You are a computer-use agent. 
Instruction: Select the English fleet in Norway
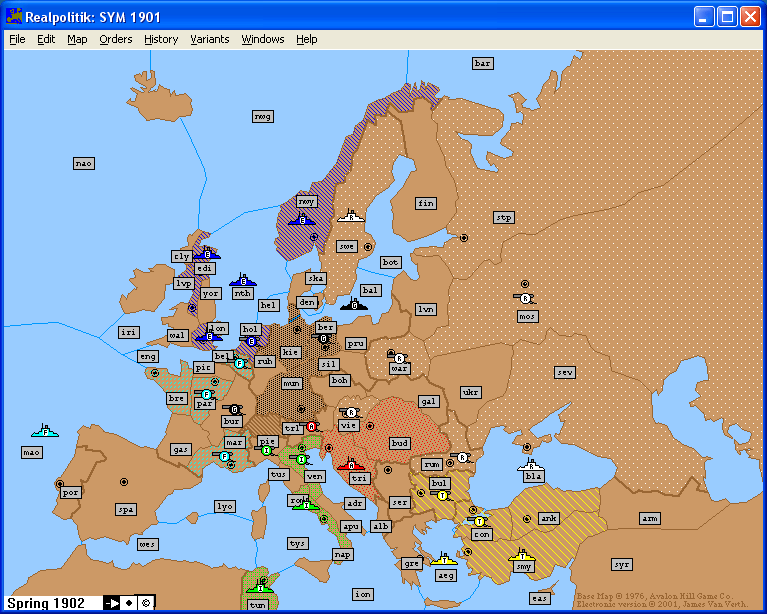pyautogui.click(x=302, y=220)
